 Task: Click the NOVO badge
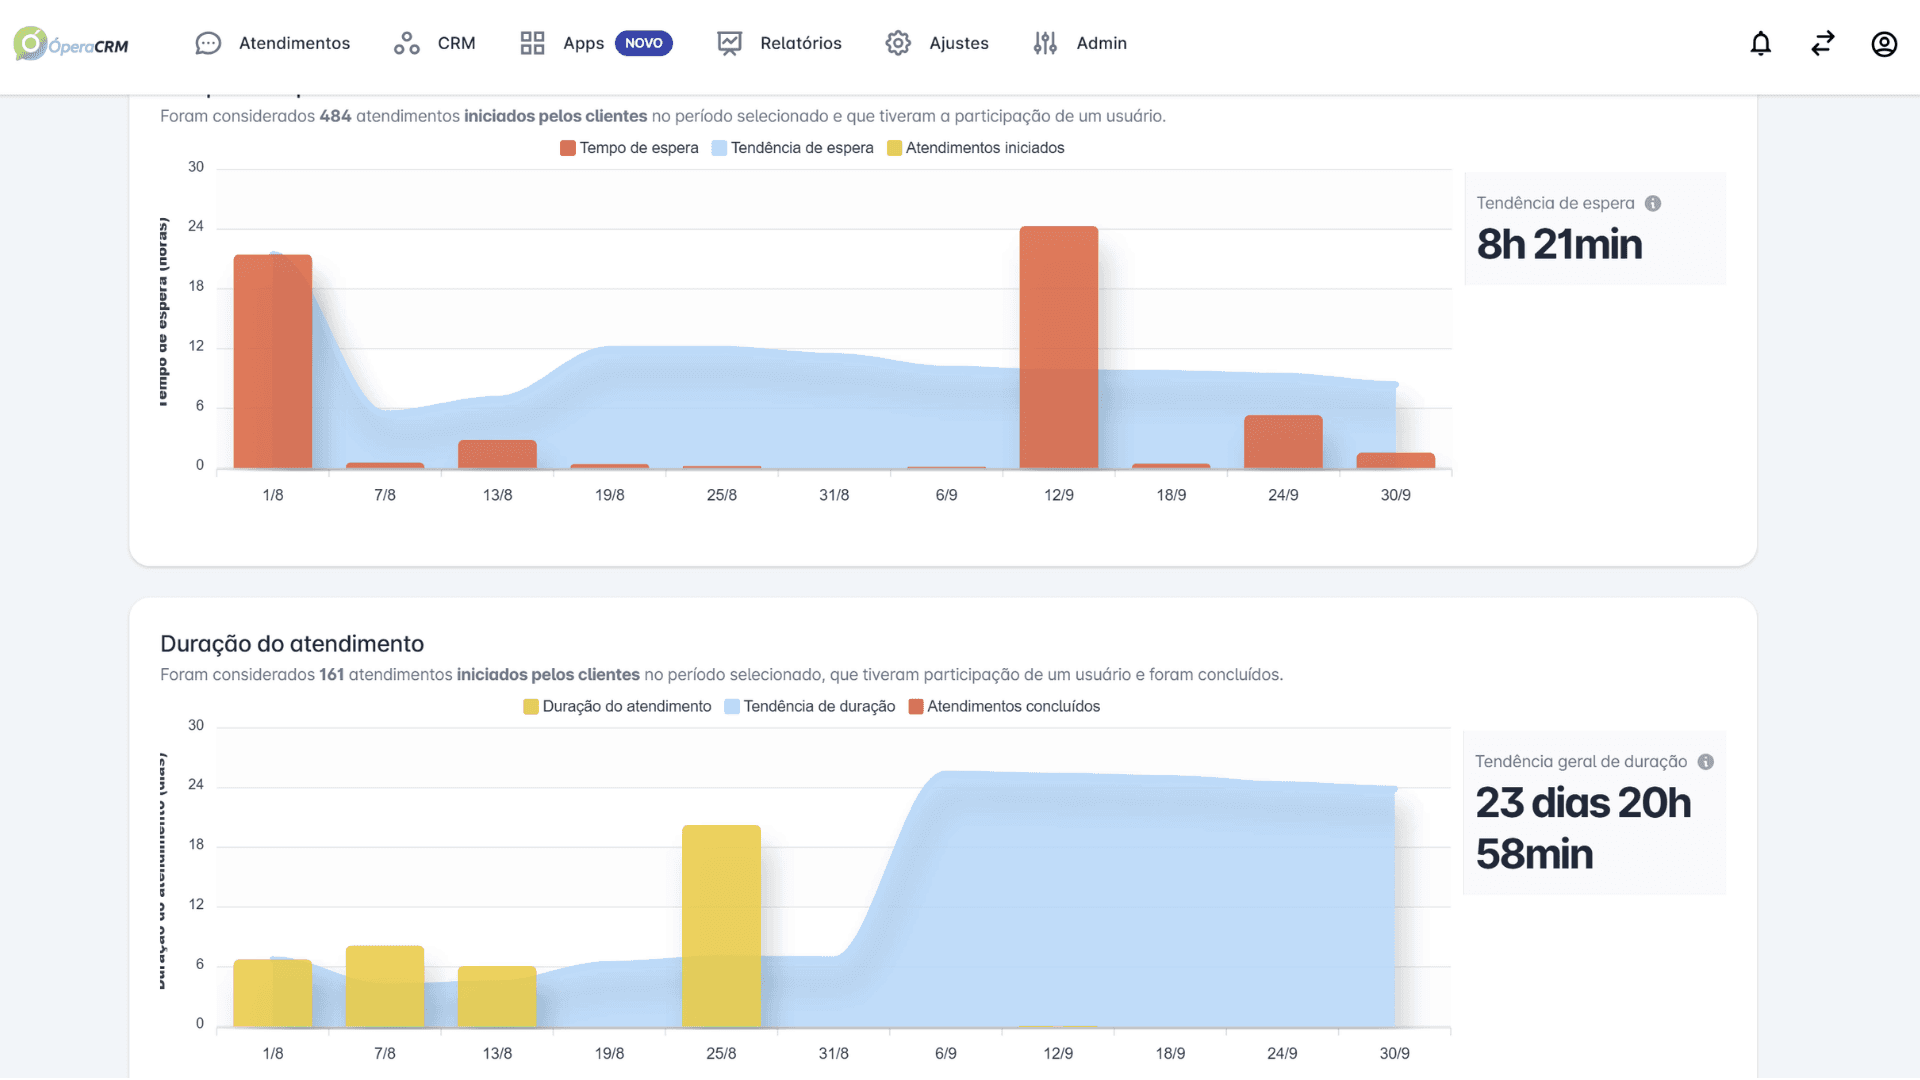point(643,43)
